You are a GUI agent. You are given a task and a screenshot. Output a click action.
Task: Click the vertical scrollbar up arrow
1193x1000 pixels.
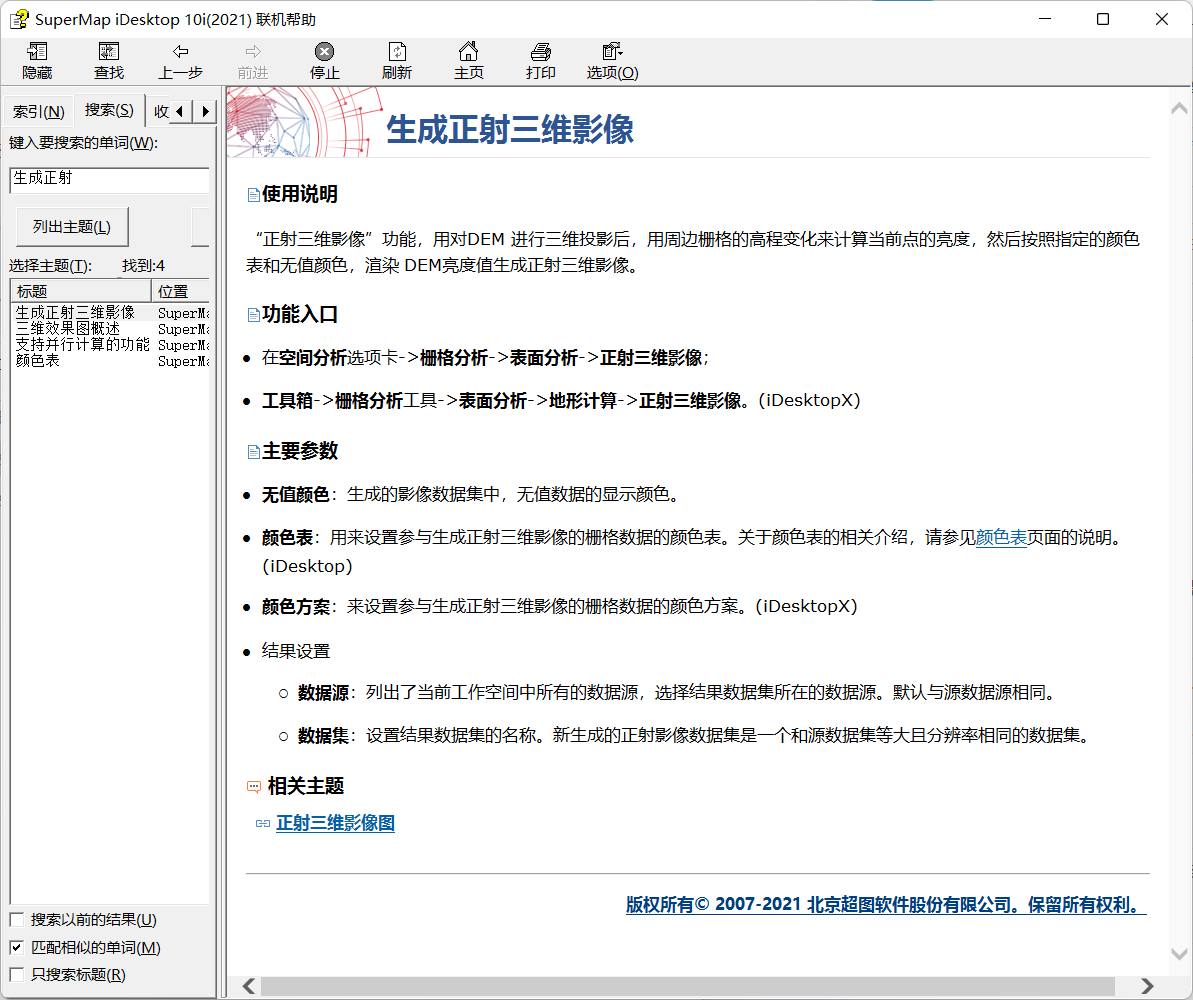pyautogui.click(x=1179, y=108)
